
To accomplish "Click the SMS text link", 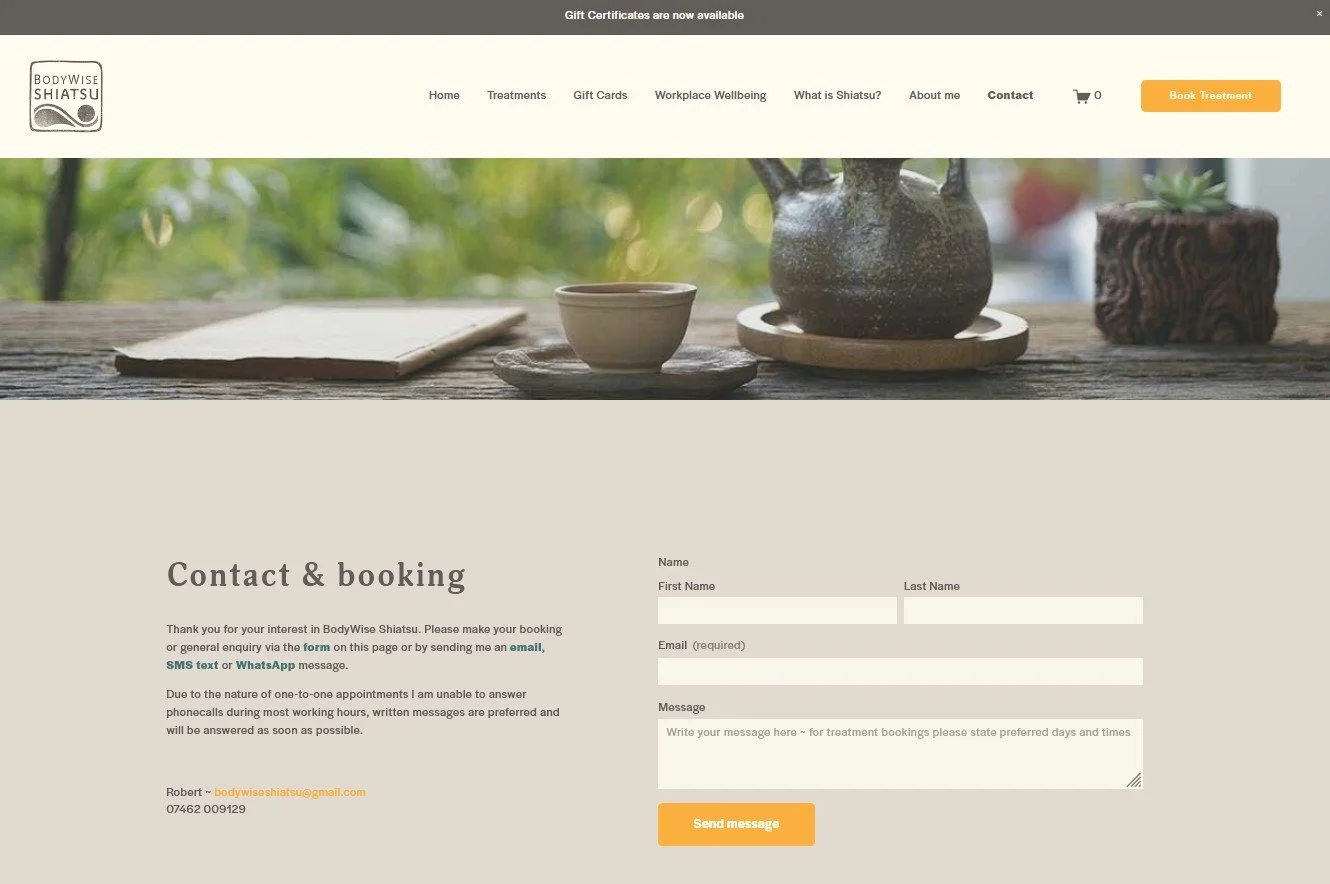I will point(192,666).
